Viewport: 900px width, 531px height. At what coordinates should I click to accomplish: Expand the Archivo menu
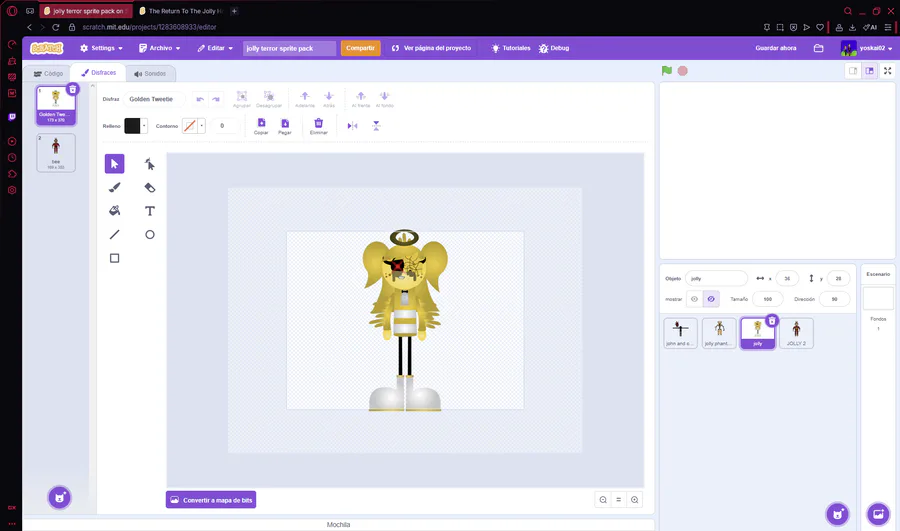pyautogui.click(x=160, y=48)
